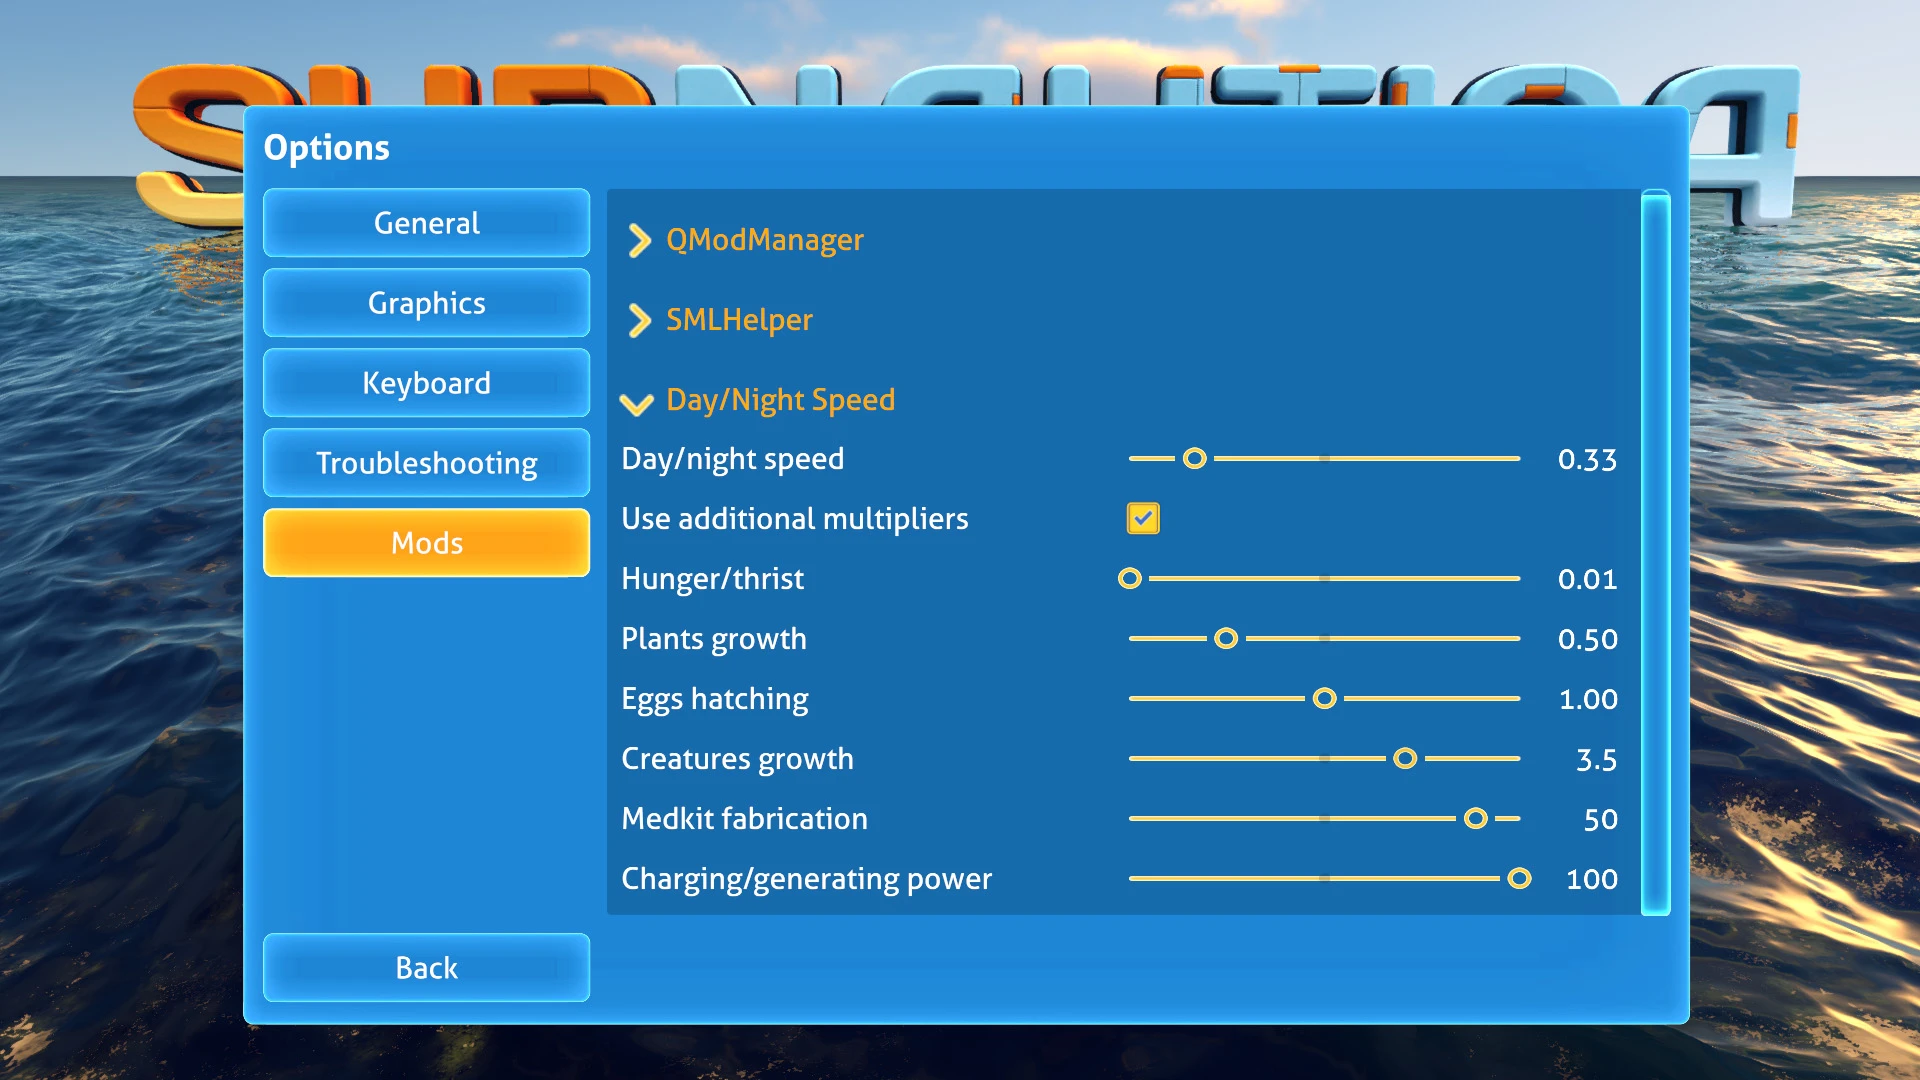Click the options list vertical scrollbar
The image size is (1920, 1080).
point(1655,552)
